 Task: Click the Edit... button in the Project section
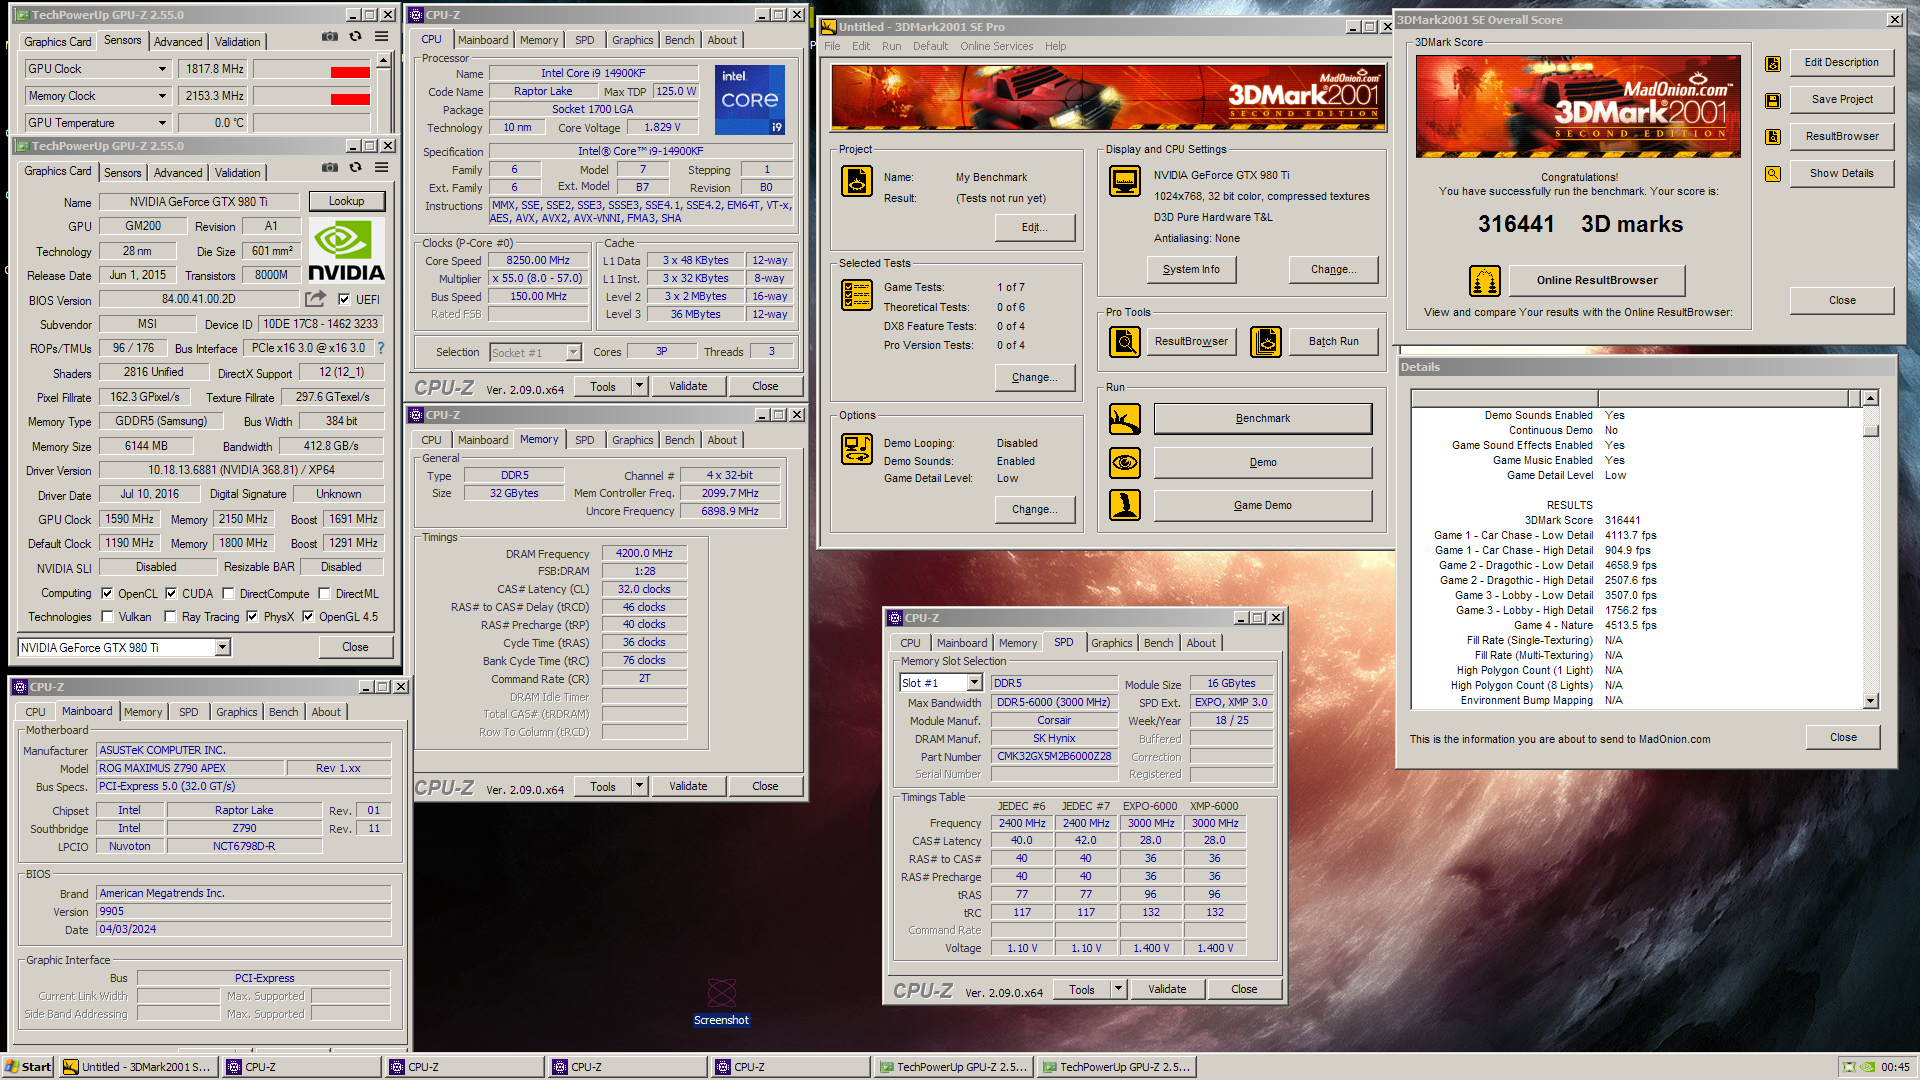click(1035, 228)
